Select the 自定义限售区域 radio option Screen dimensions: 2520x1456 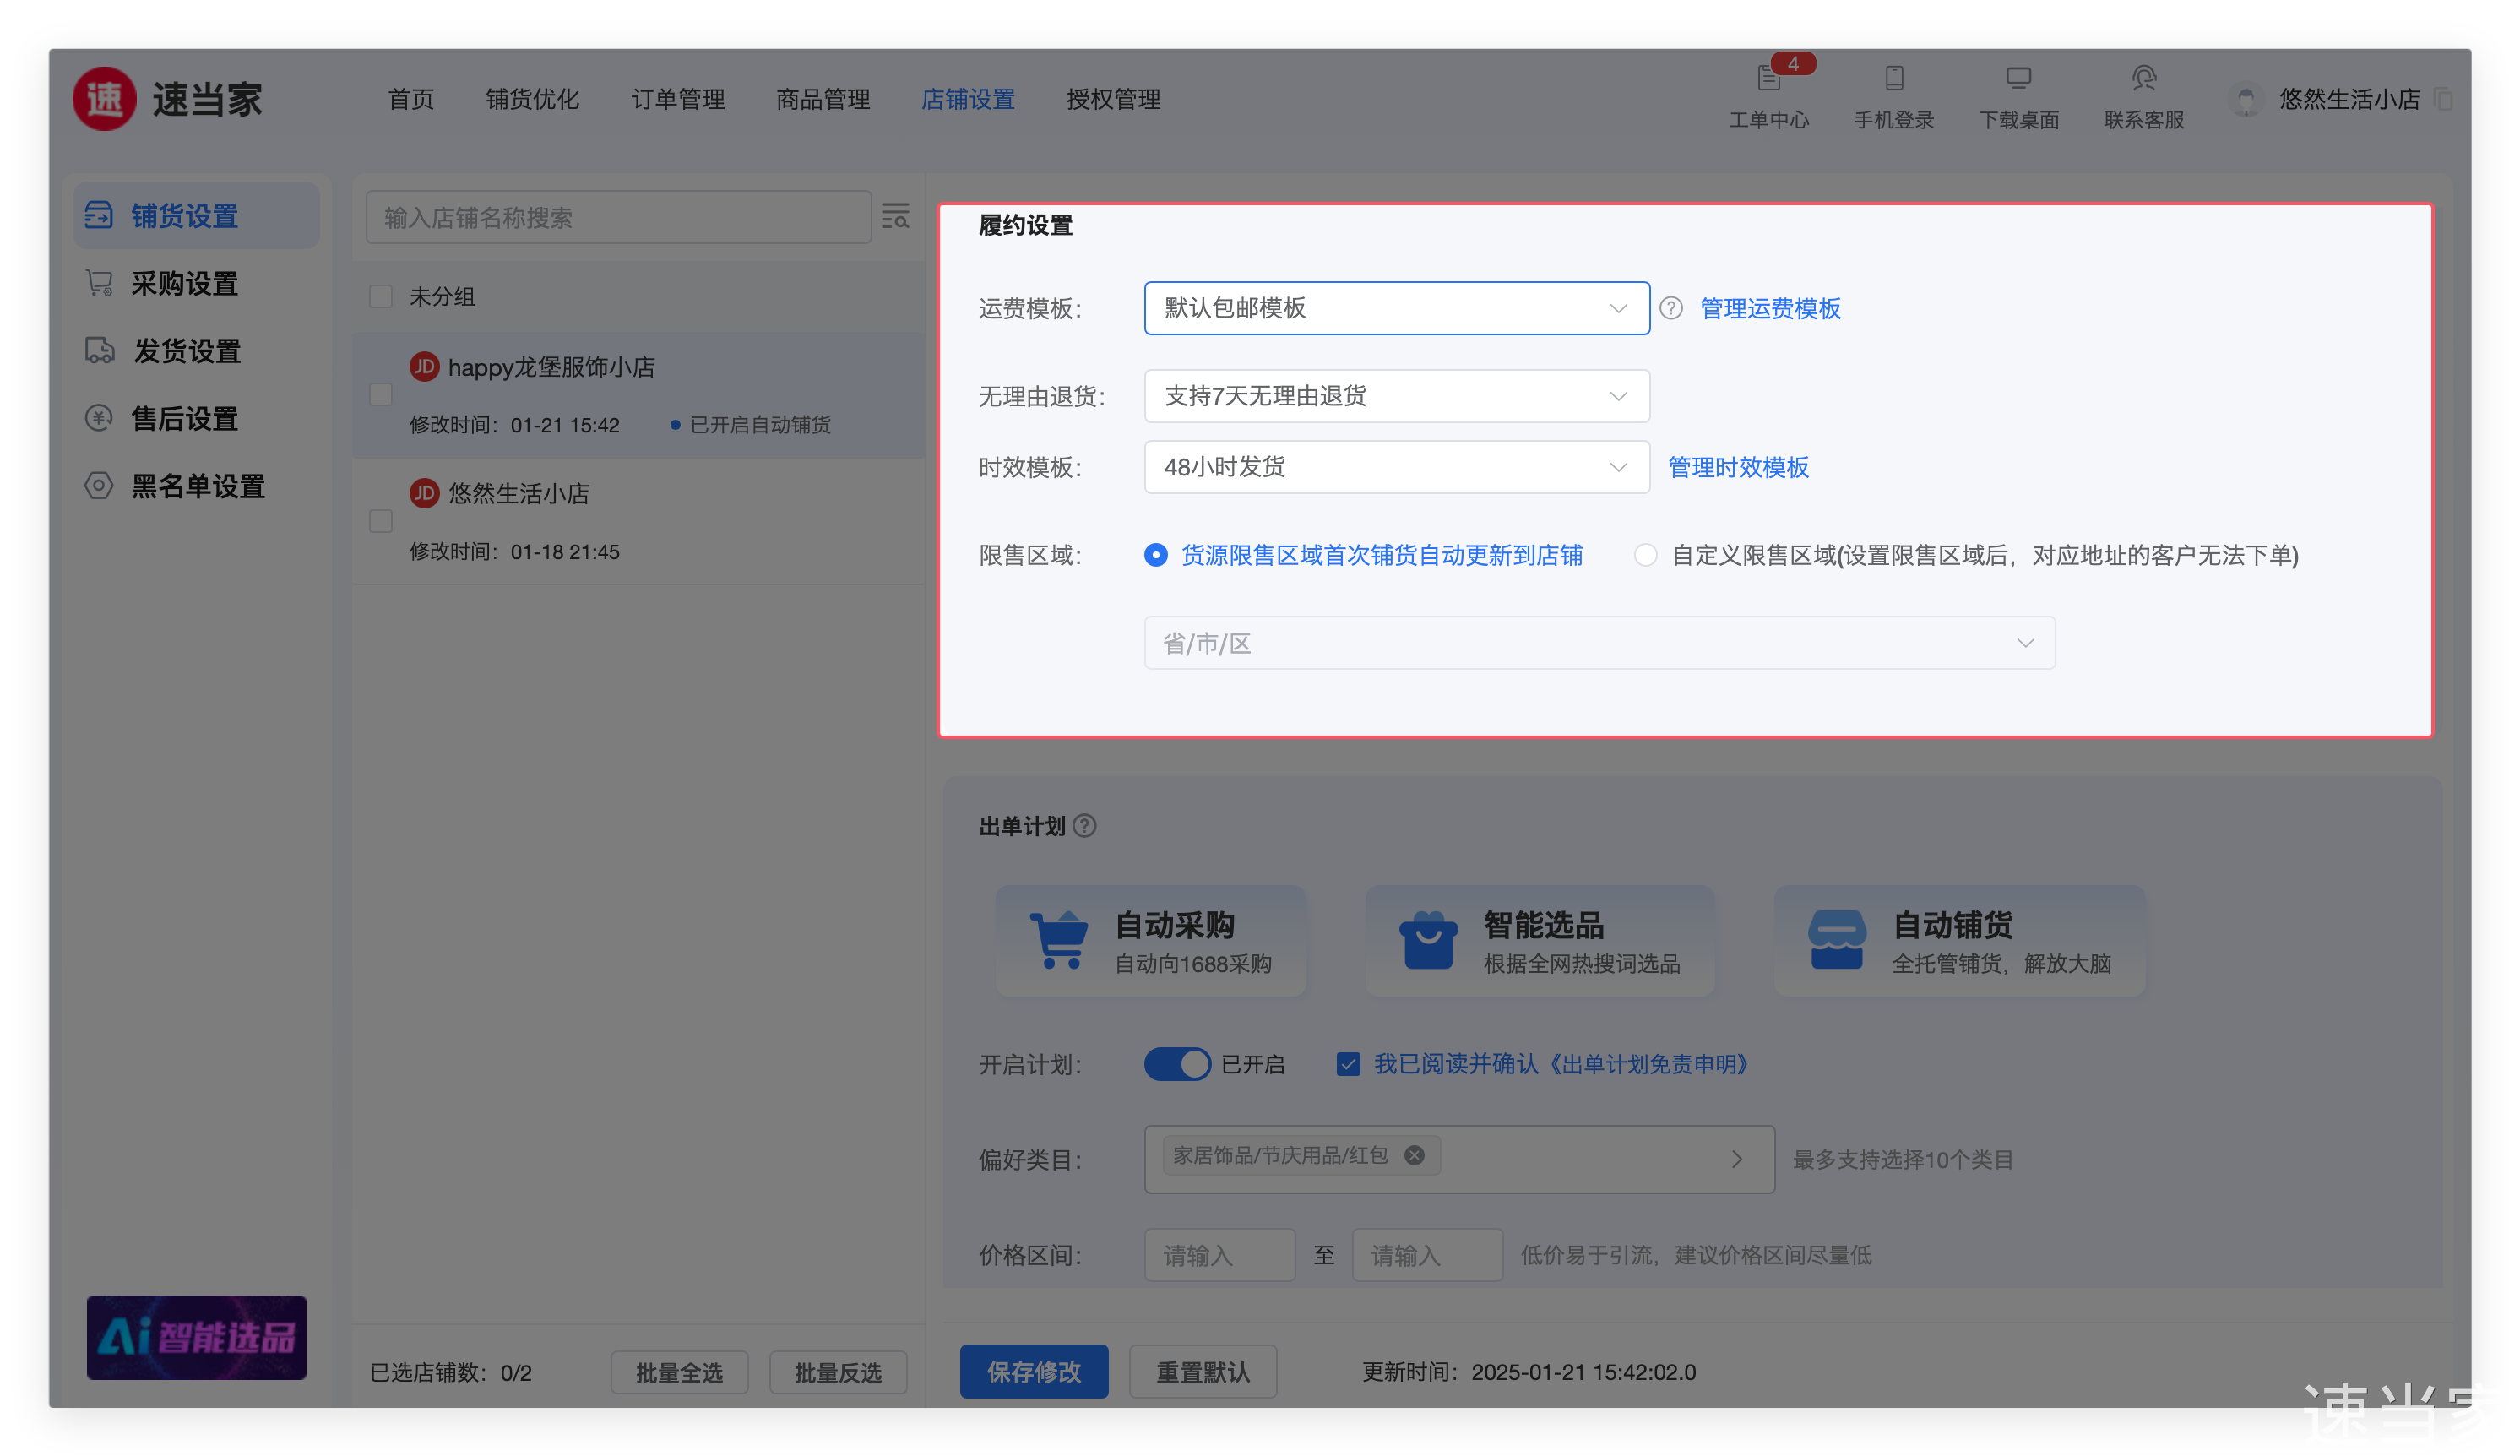[1645, 555]
